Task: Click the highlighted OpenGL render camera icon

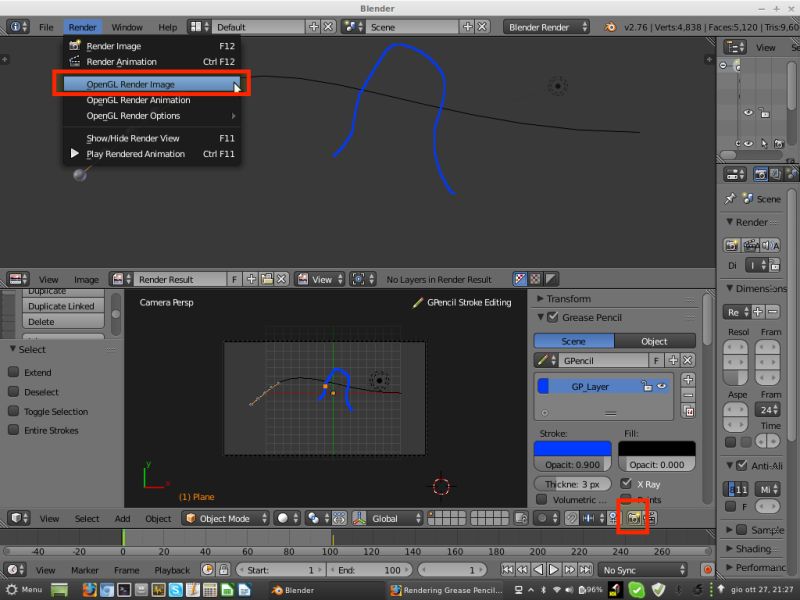Action: click(x=634, y=516)
